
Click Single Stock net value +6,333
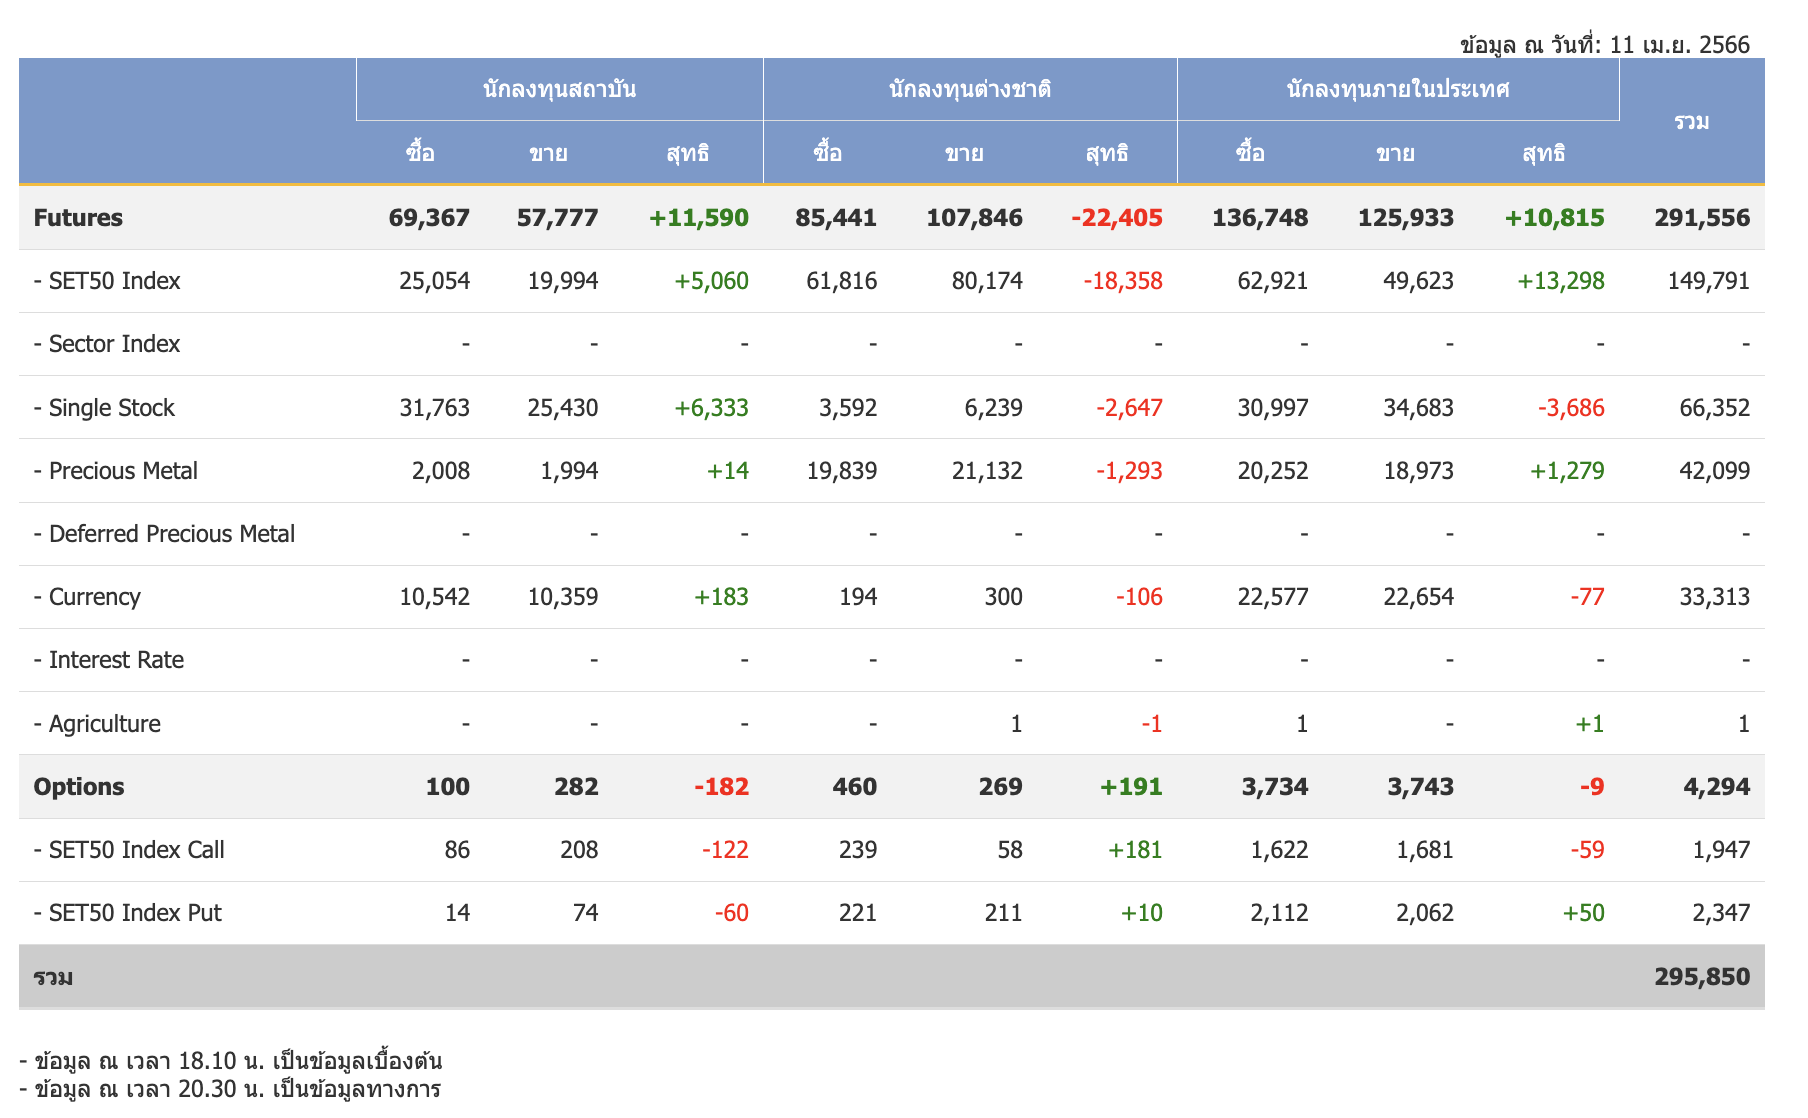click(712, 408)
